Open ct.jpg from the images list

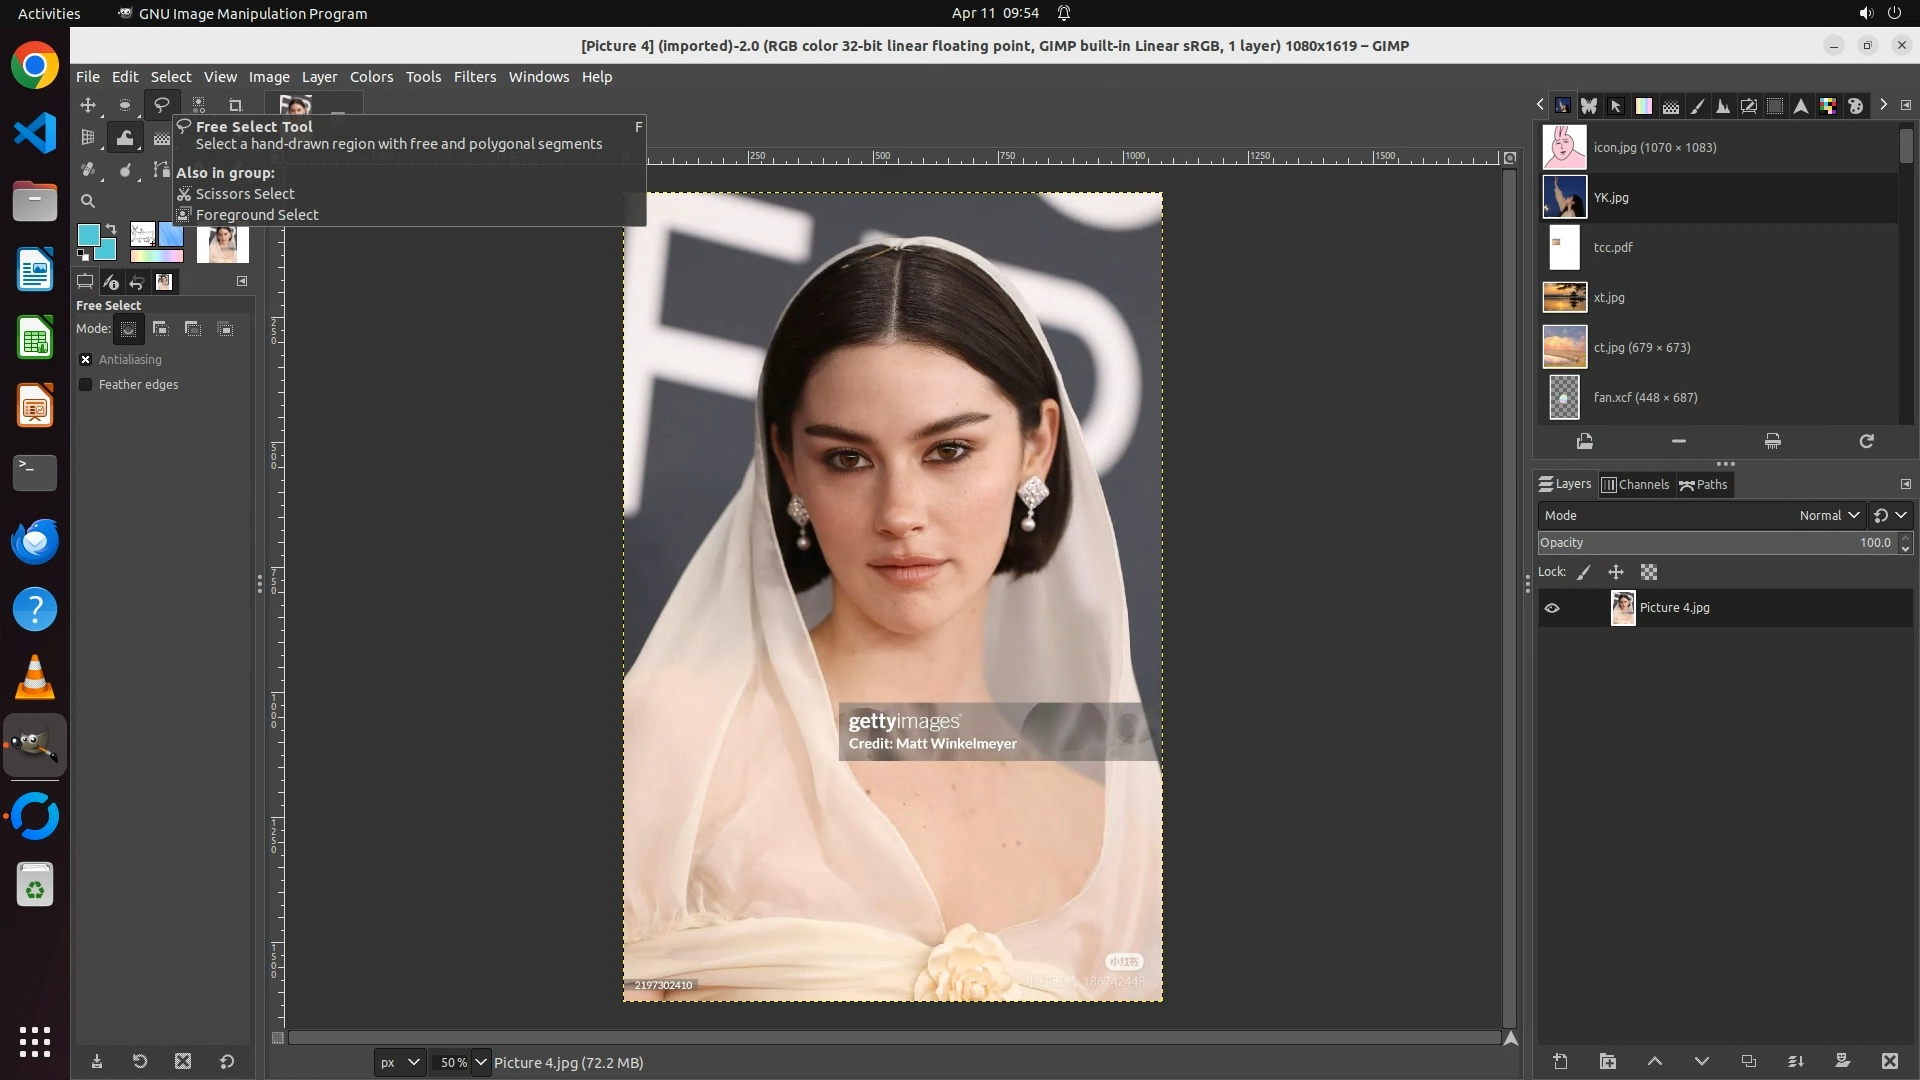click(1641, 347)
